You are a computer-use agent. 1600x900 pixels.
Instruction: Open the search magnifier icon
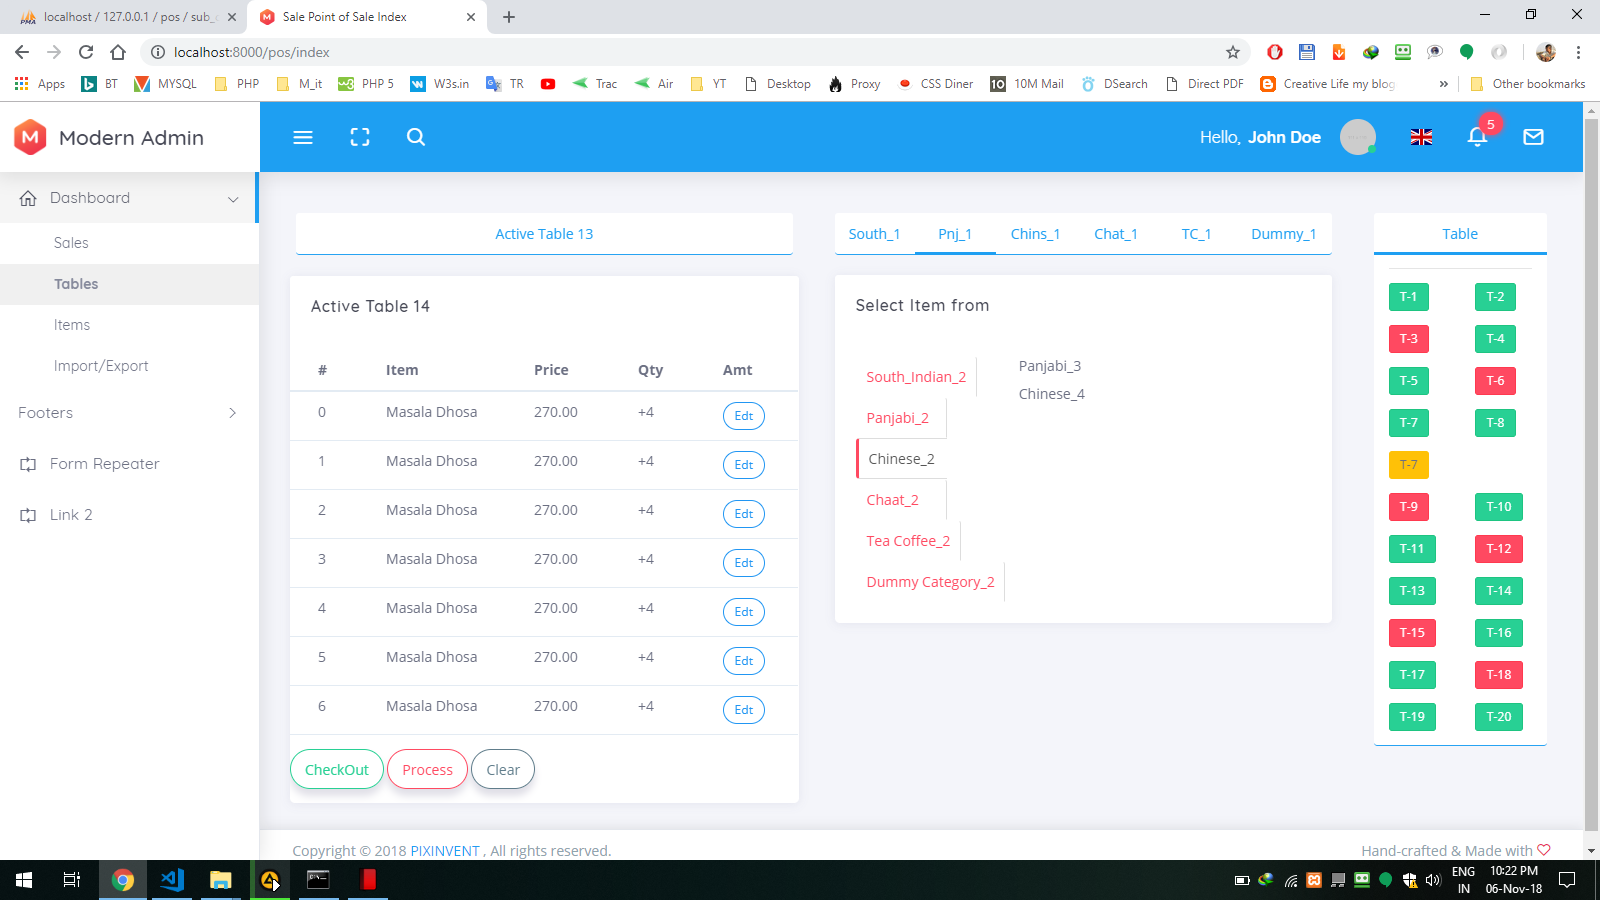(416, 137)
